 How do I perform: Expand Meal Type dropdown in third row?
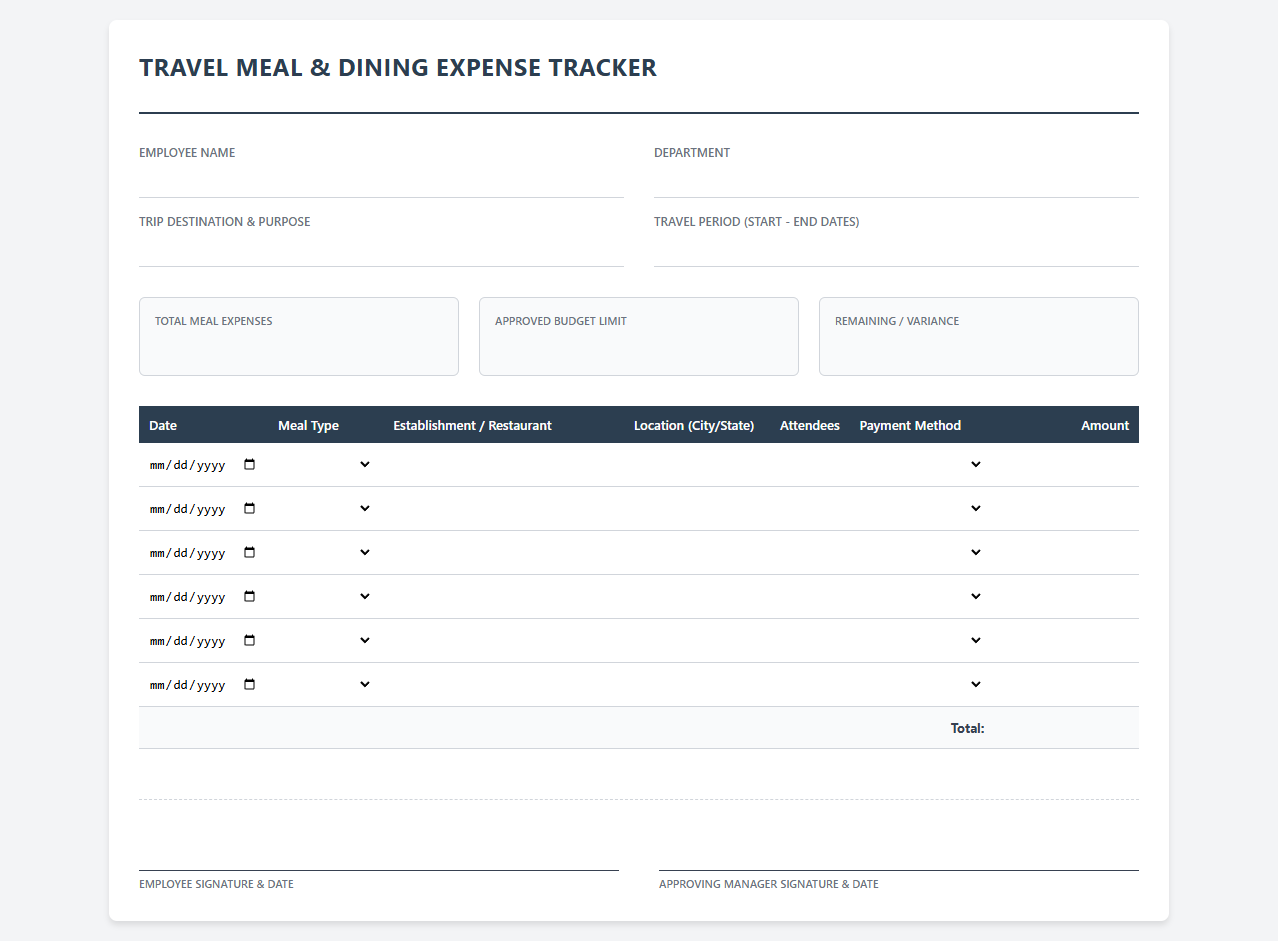[x=325, y=552]
